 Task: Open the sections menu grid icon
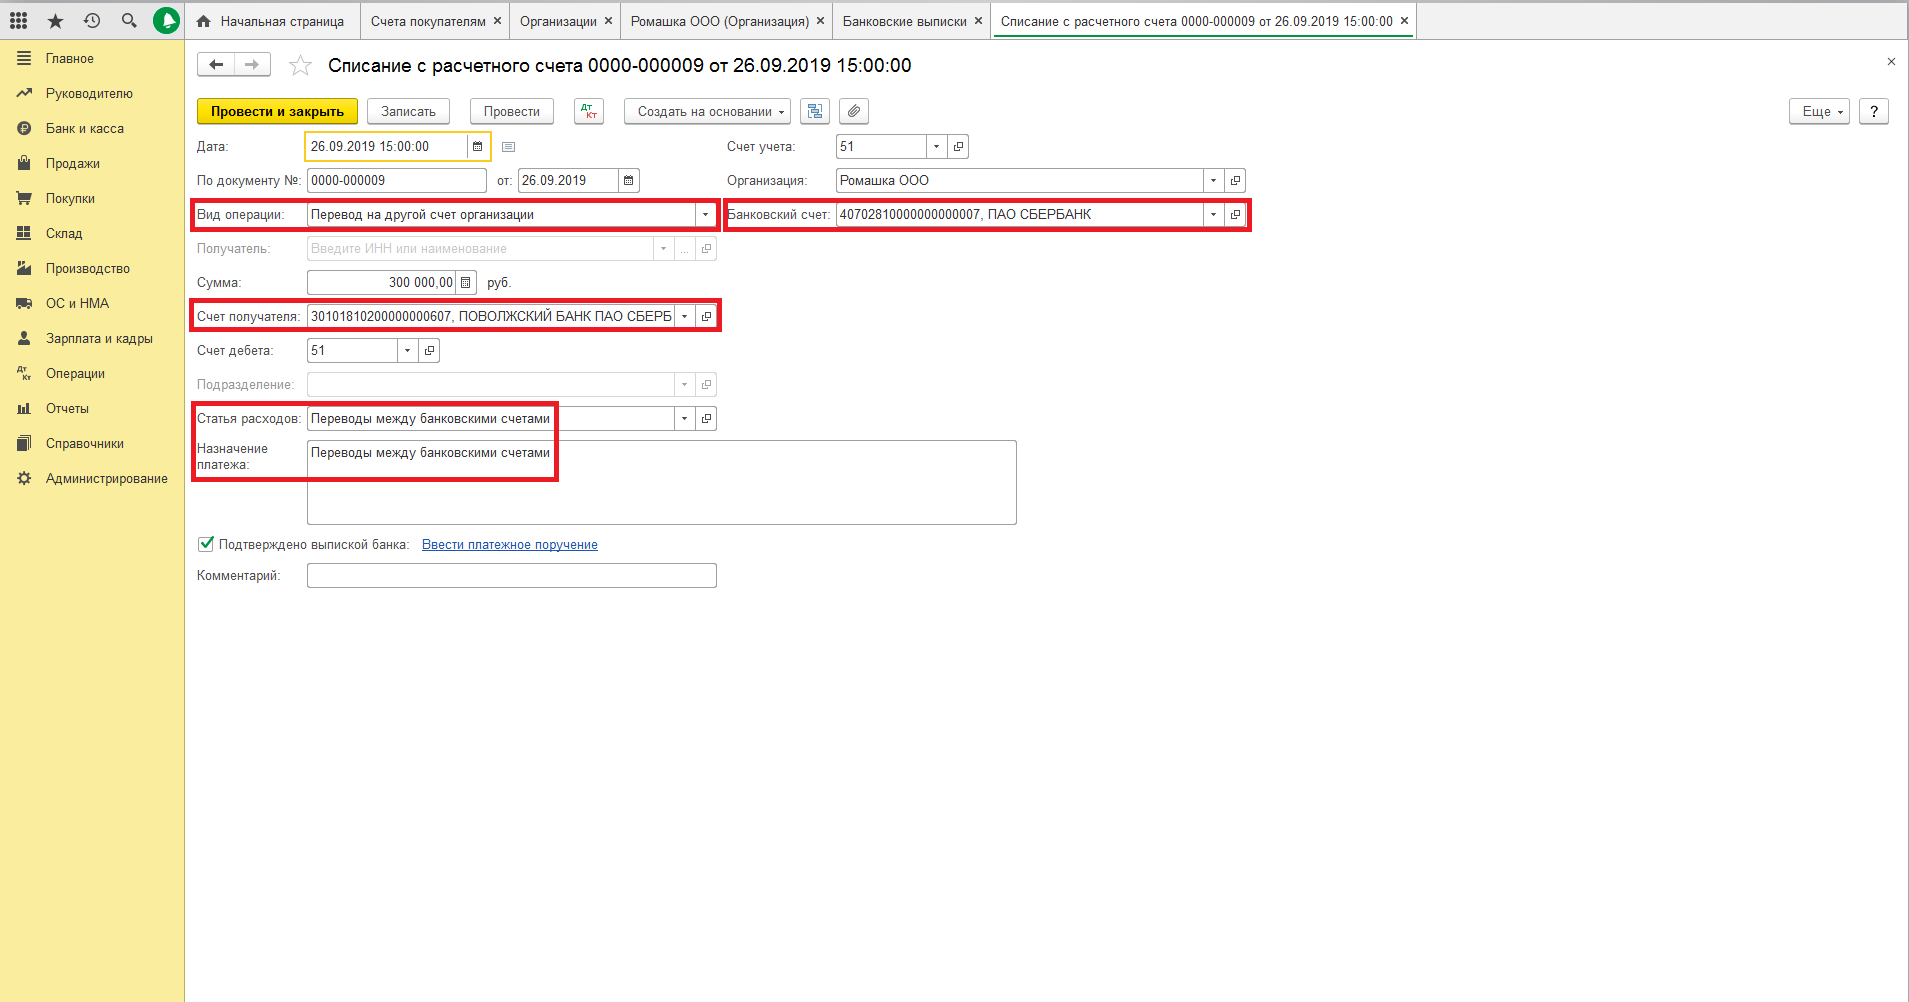[19, 20]
